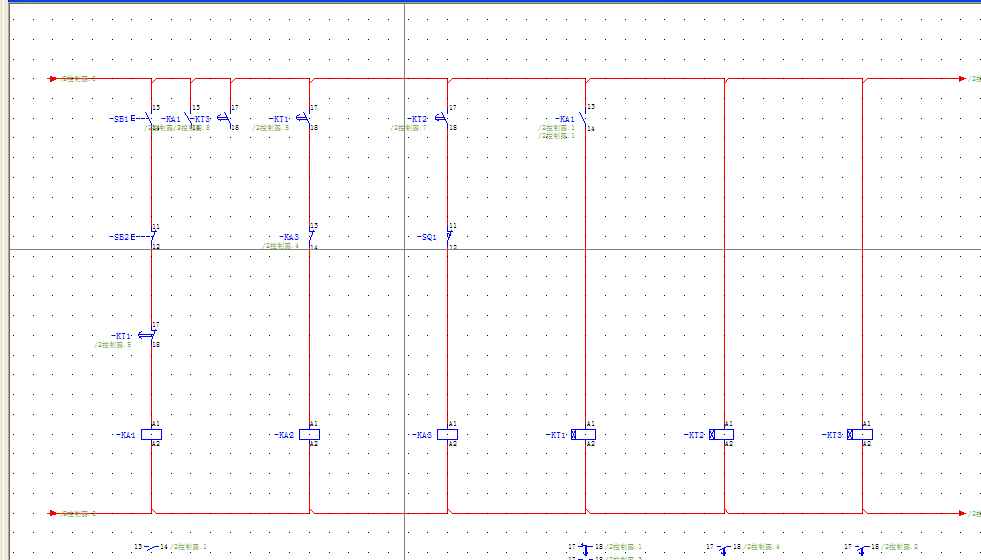Select KT1 timer contact below SB2
This screenshot has height=560, width=981.
click(149, 335)
